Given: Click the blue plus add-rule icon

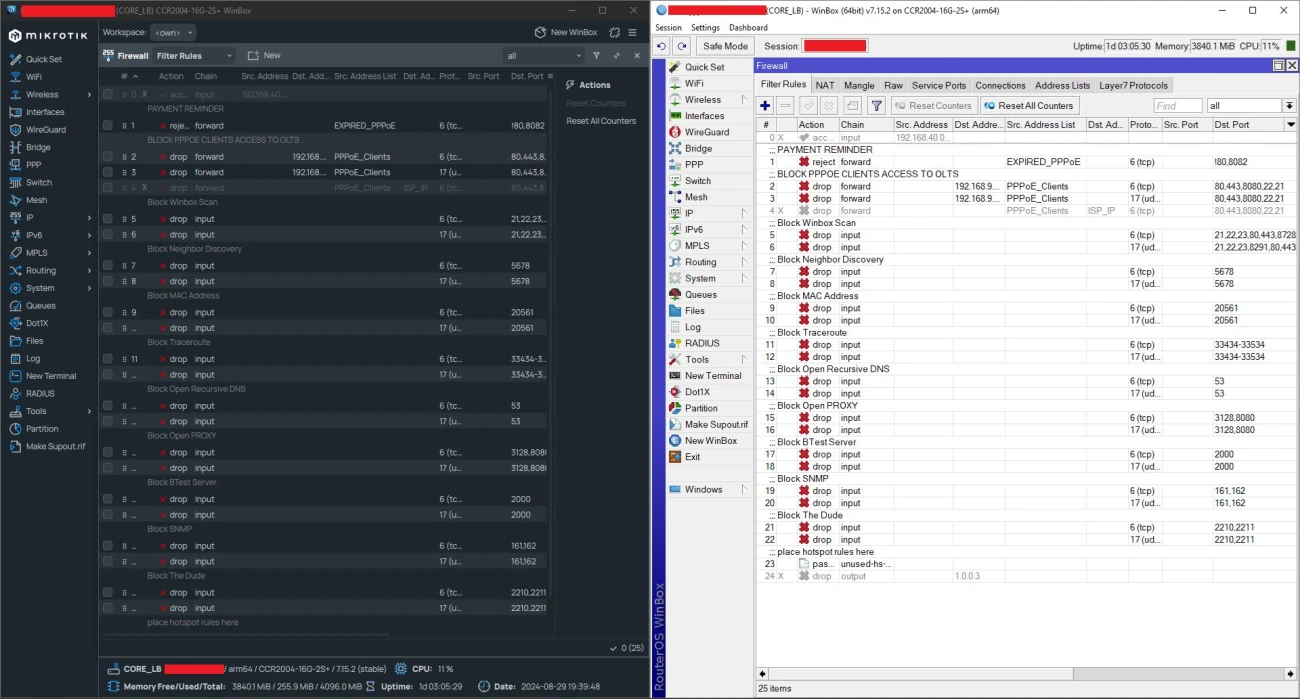Looking at the screenshot, I should tap(765, 106).
